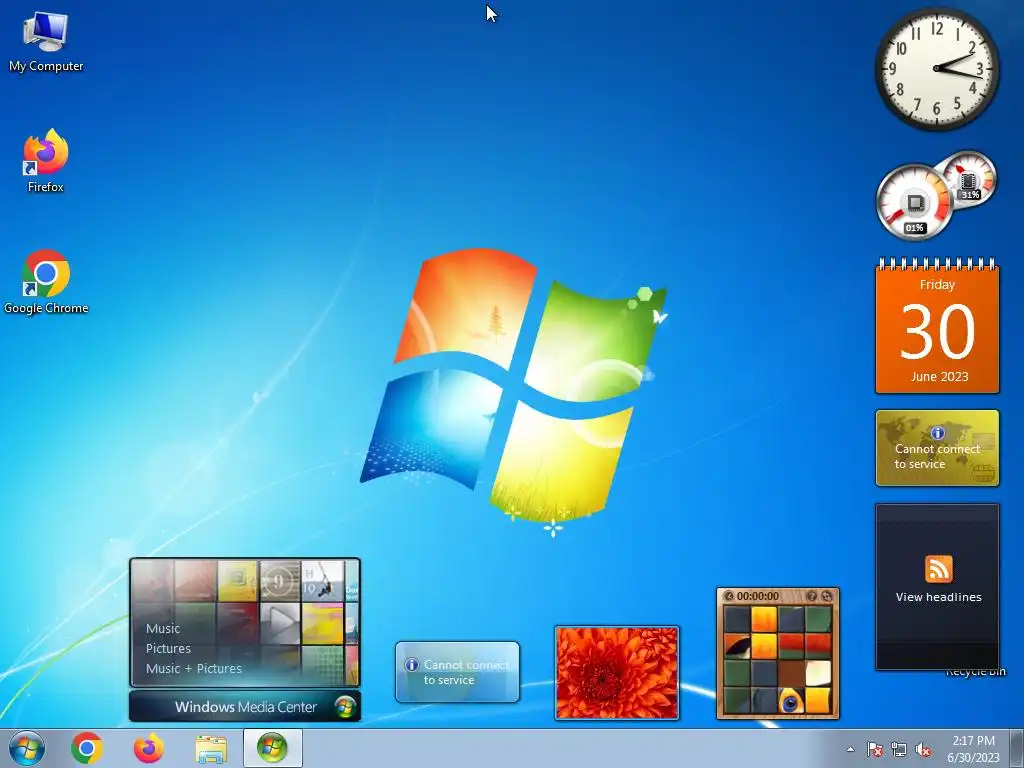Launch Firefox from the taskbar
The height and width of the screenshot is (768, 1024).
click(149, 748)
